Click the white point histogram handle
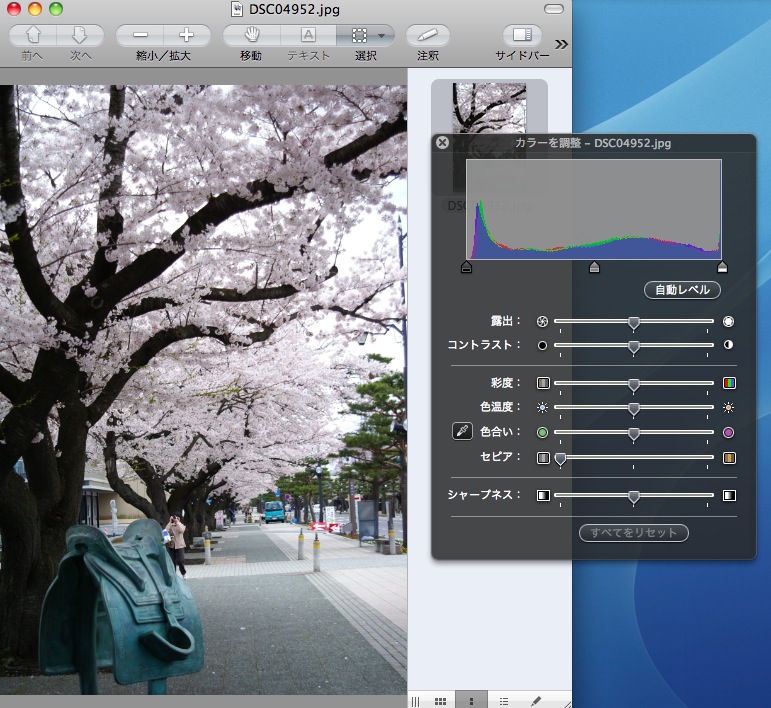This screenshot has height=708, width=771. [722, 267]
